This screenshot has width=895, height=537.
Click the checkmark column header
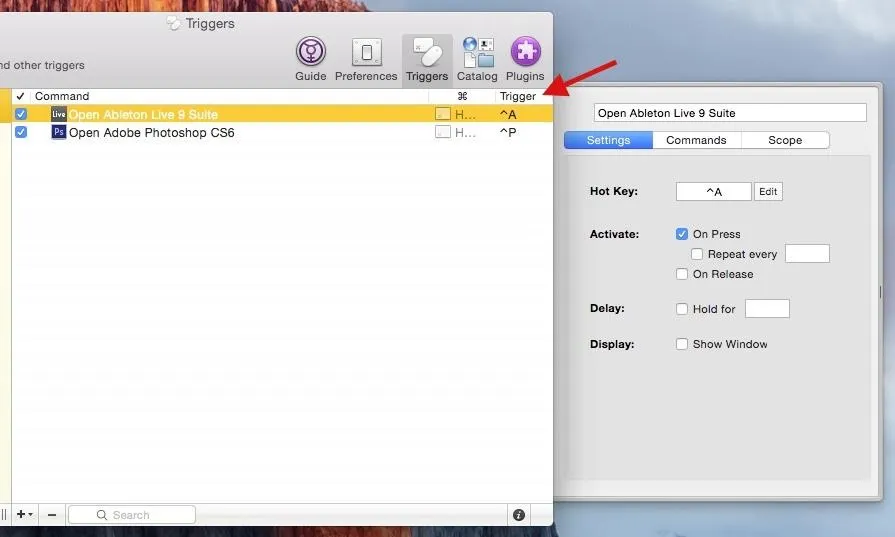coord(21,96)
